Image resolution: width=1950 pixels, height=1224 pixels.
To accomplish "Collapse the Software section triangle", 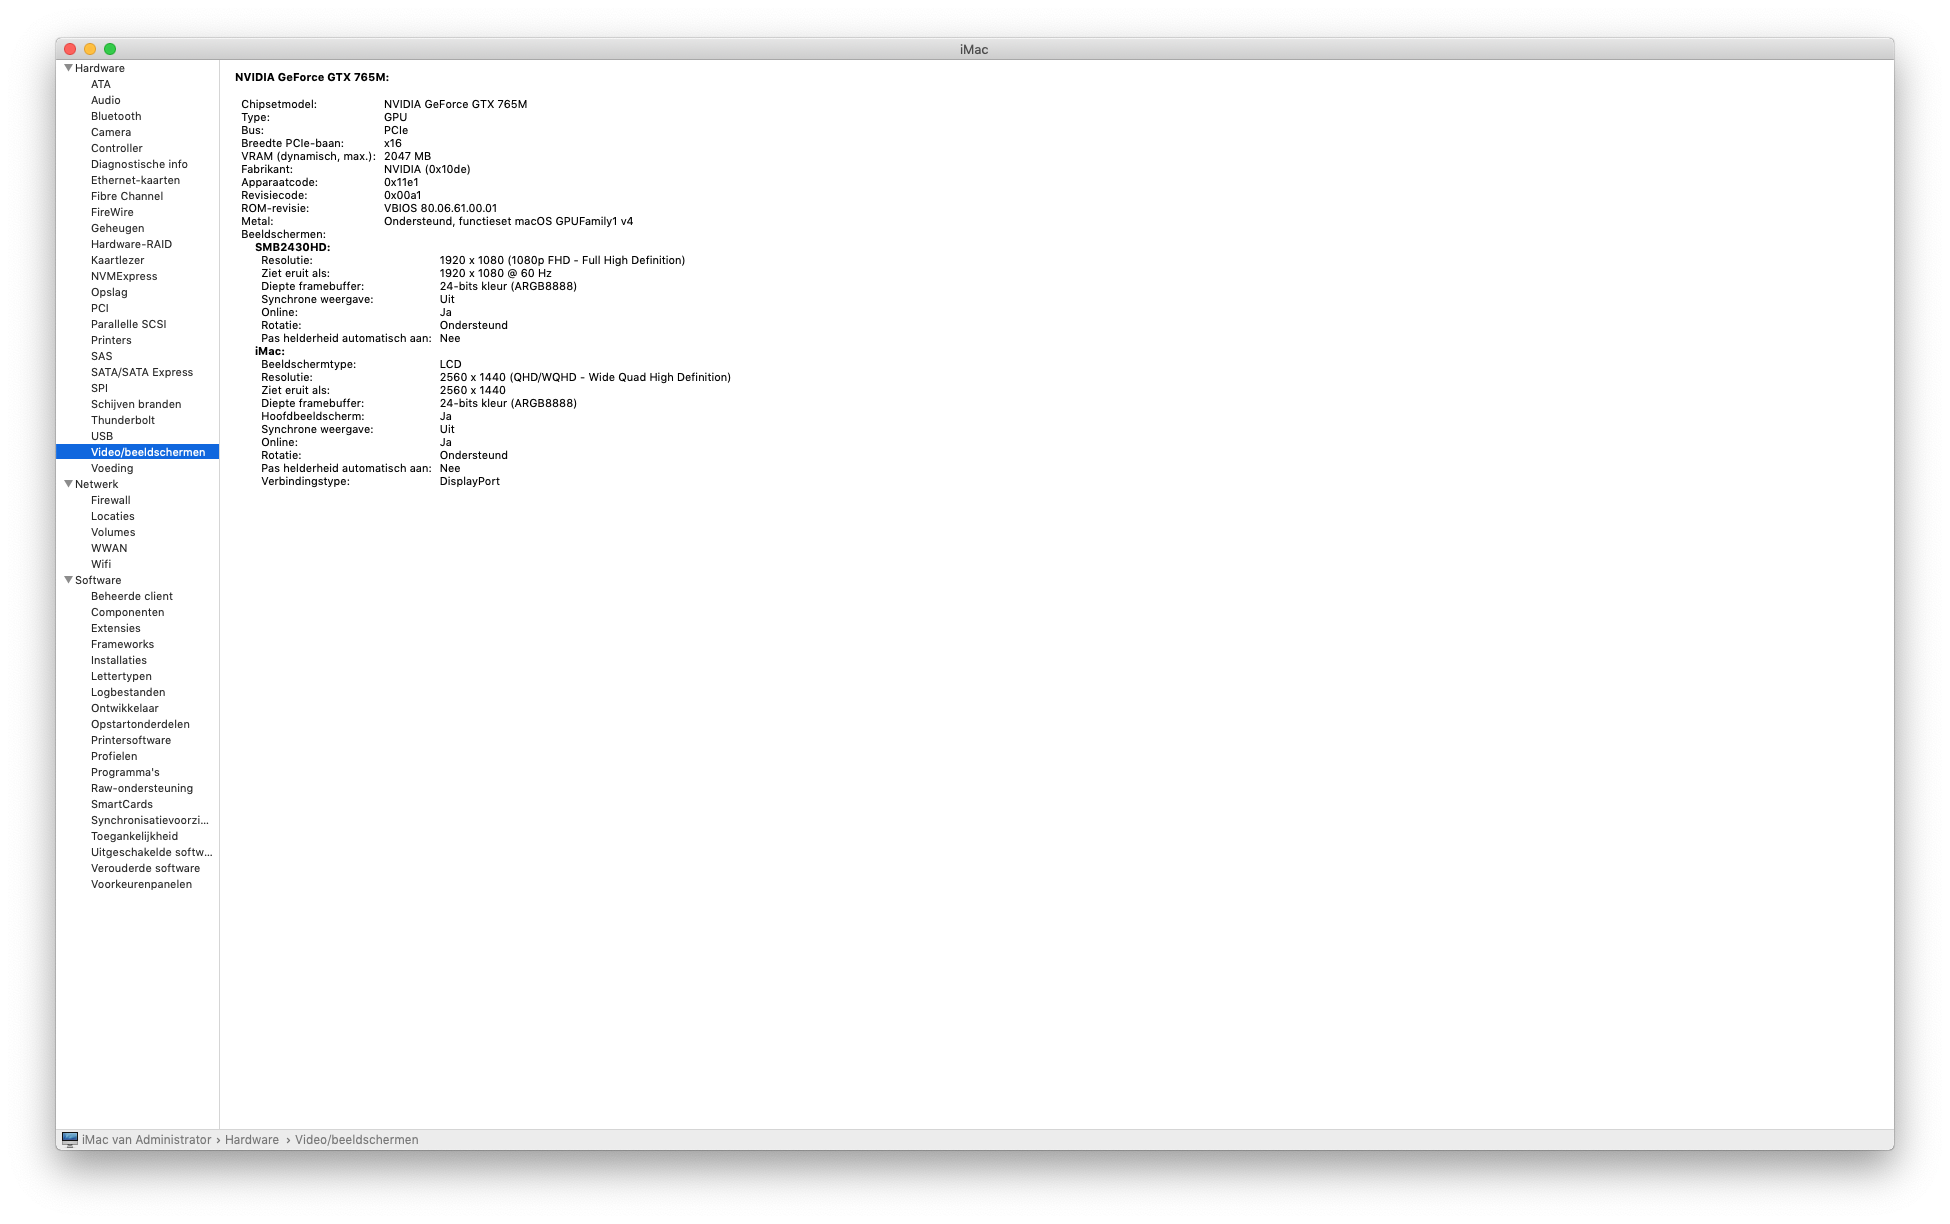I will tap(68, 580).
